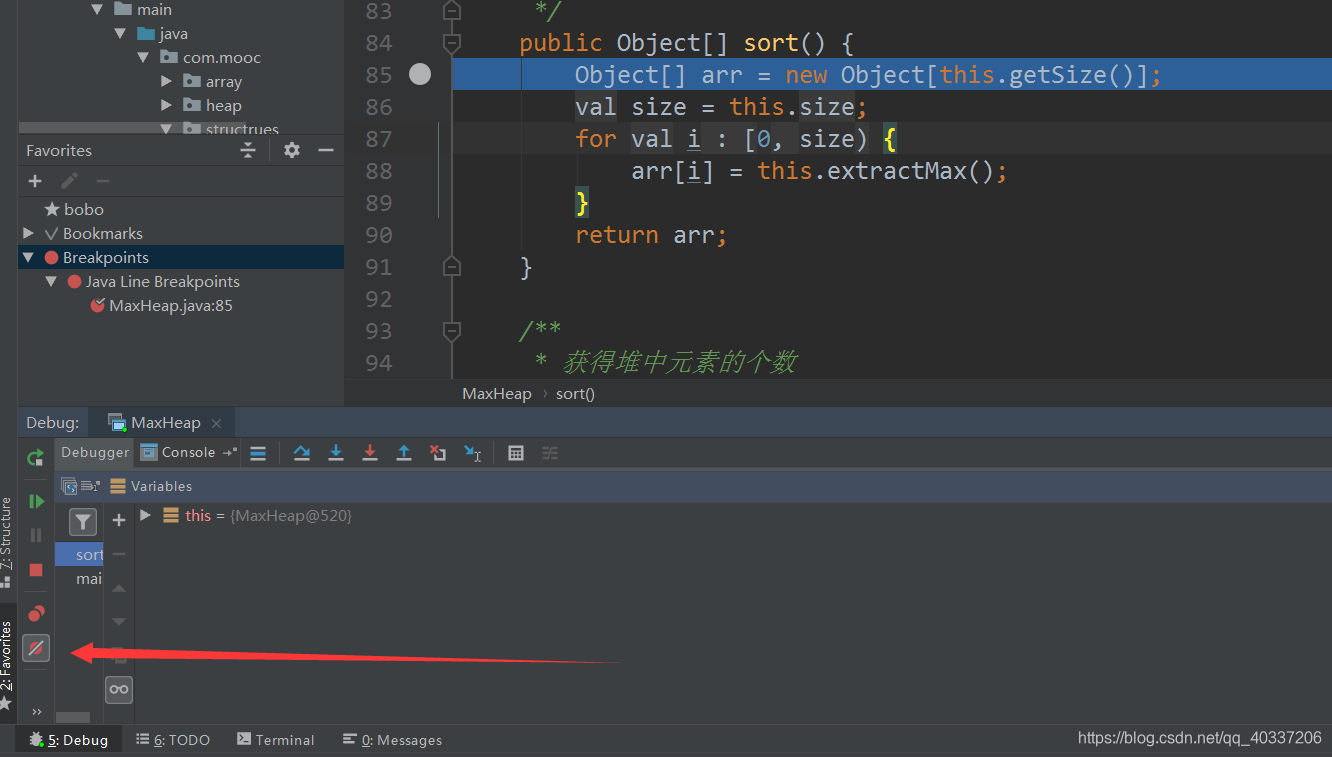Open View Breakpoints double red circles icon
Viewport: 1332px width, 757px height.
(36, 613)
